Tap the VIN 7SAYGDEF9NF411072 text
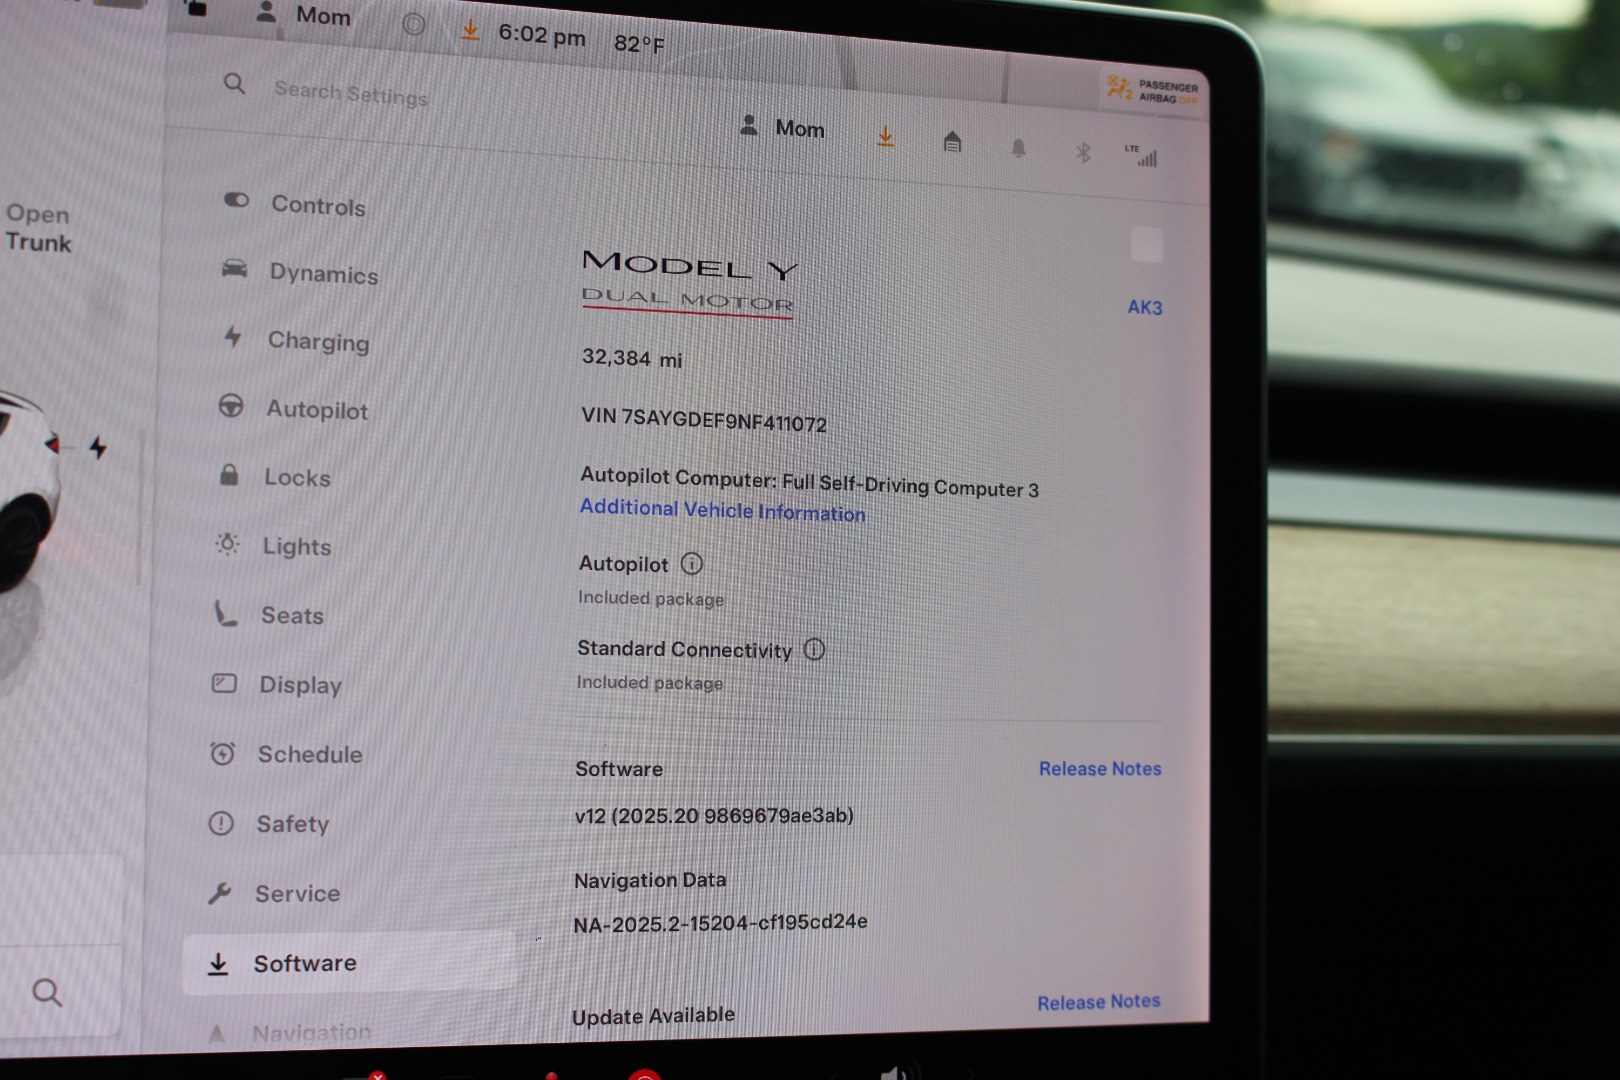Viewport: 1620px width, 1080px height. pyautogui.click(x=704, y=419)
